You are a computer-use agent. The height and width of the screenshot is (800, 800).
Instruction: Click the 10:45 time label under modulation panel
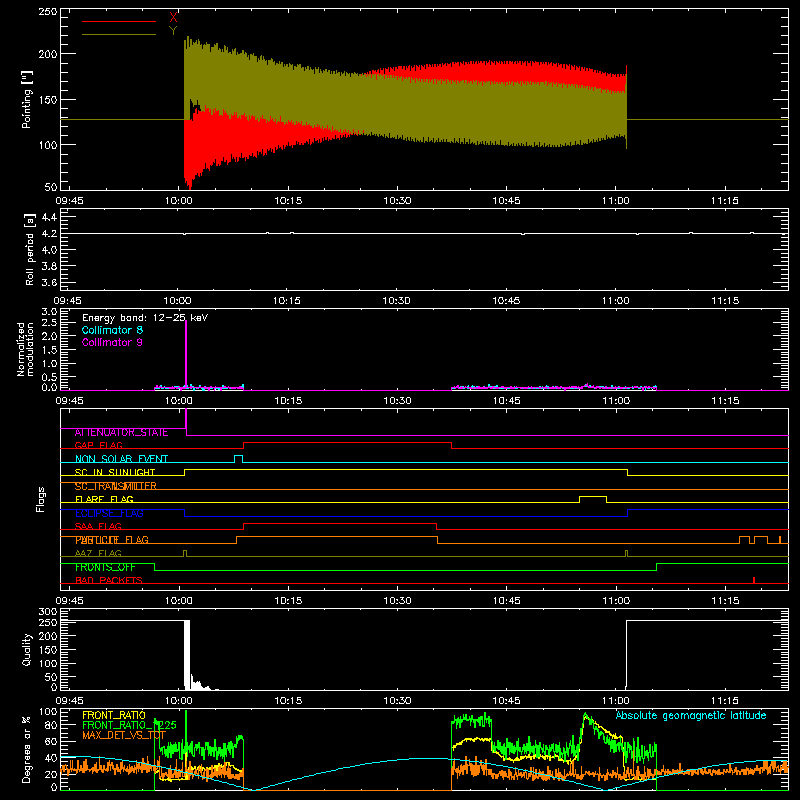pos(506,401)
